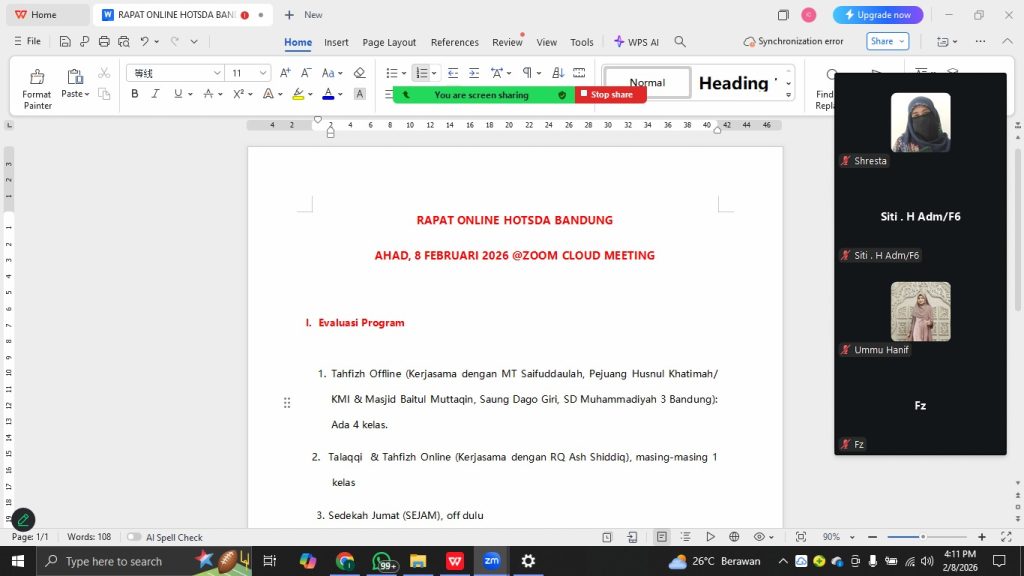Click the Increase Indent icon
Viewport: 1024px width, 576px height.
(474, 73)
